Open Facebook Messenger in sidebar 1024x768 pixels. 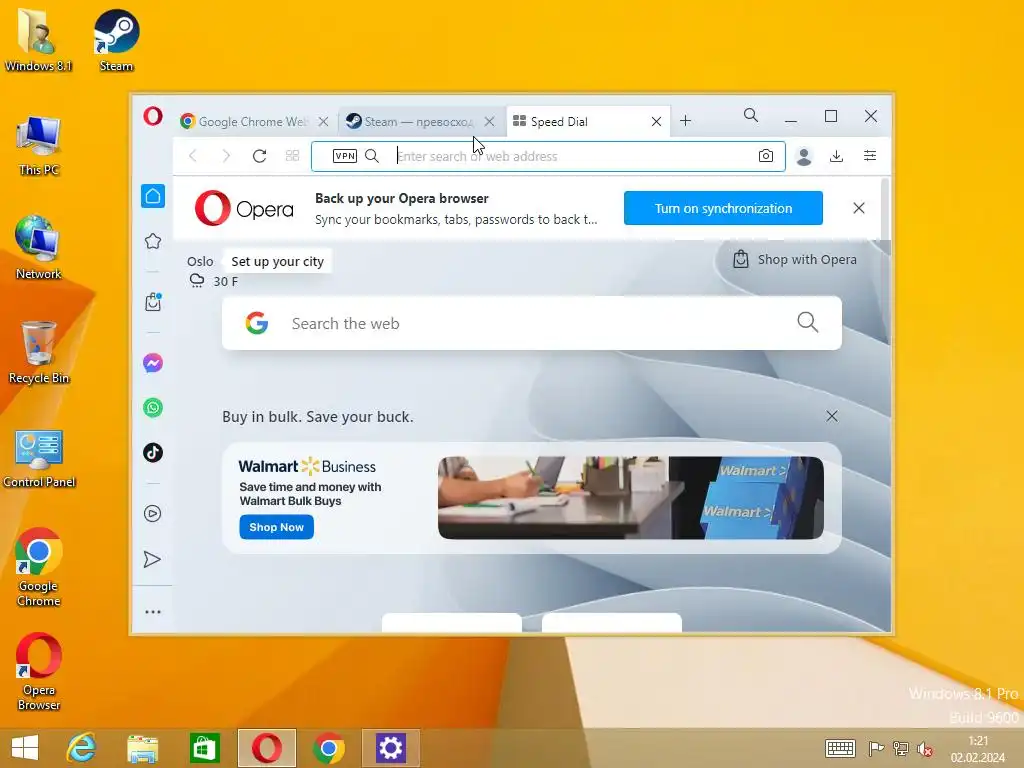pyautogui.click(x=153, y=363)
